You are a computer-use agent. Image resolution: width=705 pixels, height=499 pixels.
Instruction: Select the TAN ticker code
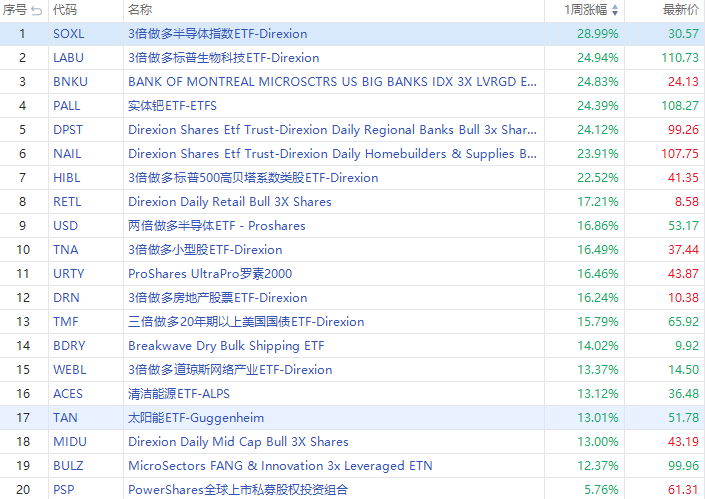[65, 418]
